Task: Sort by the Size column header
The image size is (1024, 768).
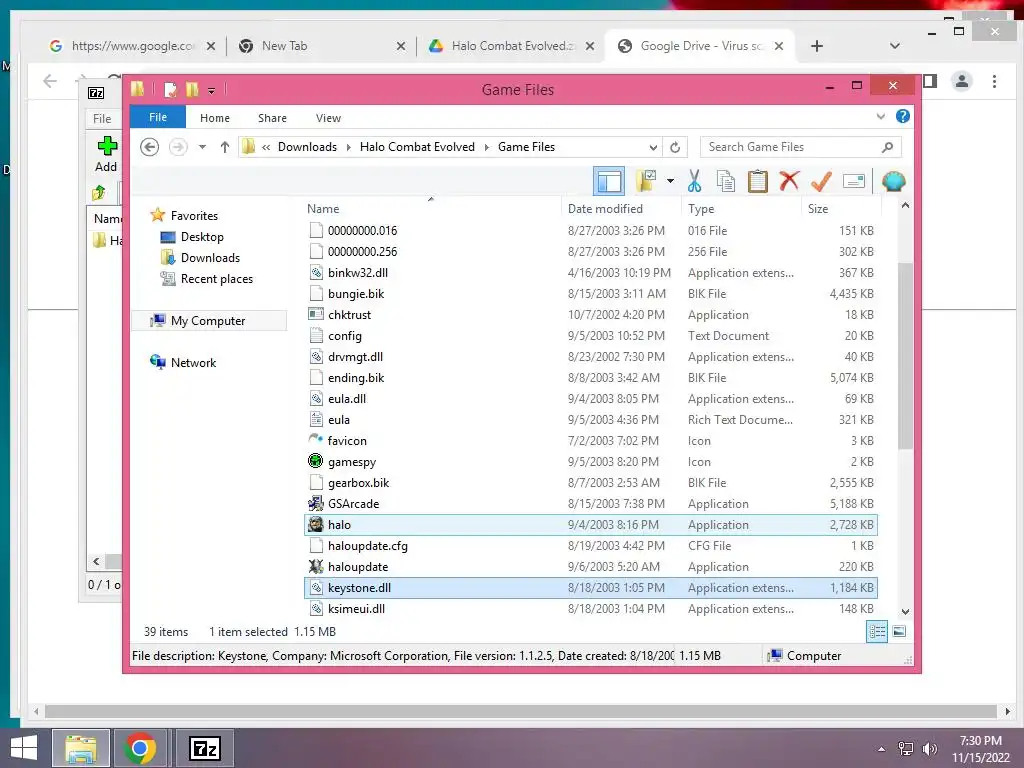Action: coord(841,208)
